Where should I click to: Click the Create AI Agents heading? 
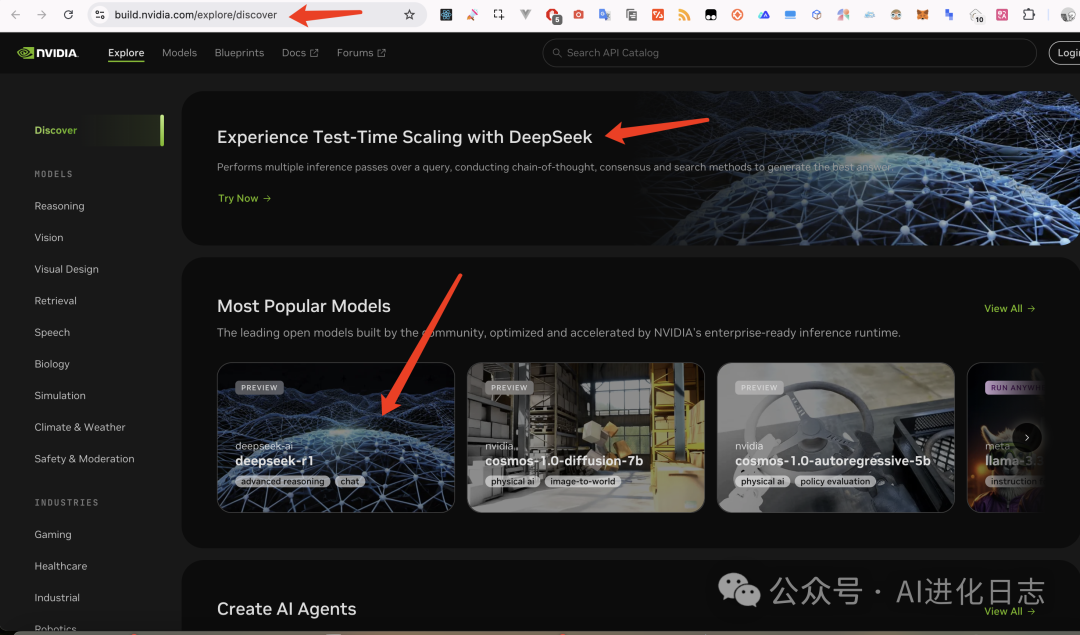click(x=287, y=610)
